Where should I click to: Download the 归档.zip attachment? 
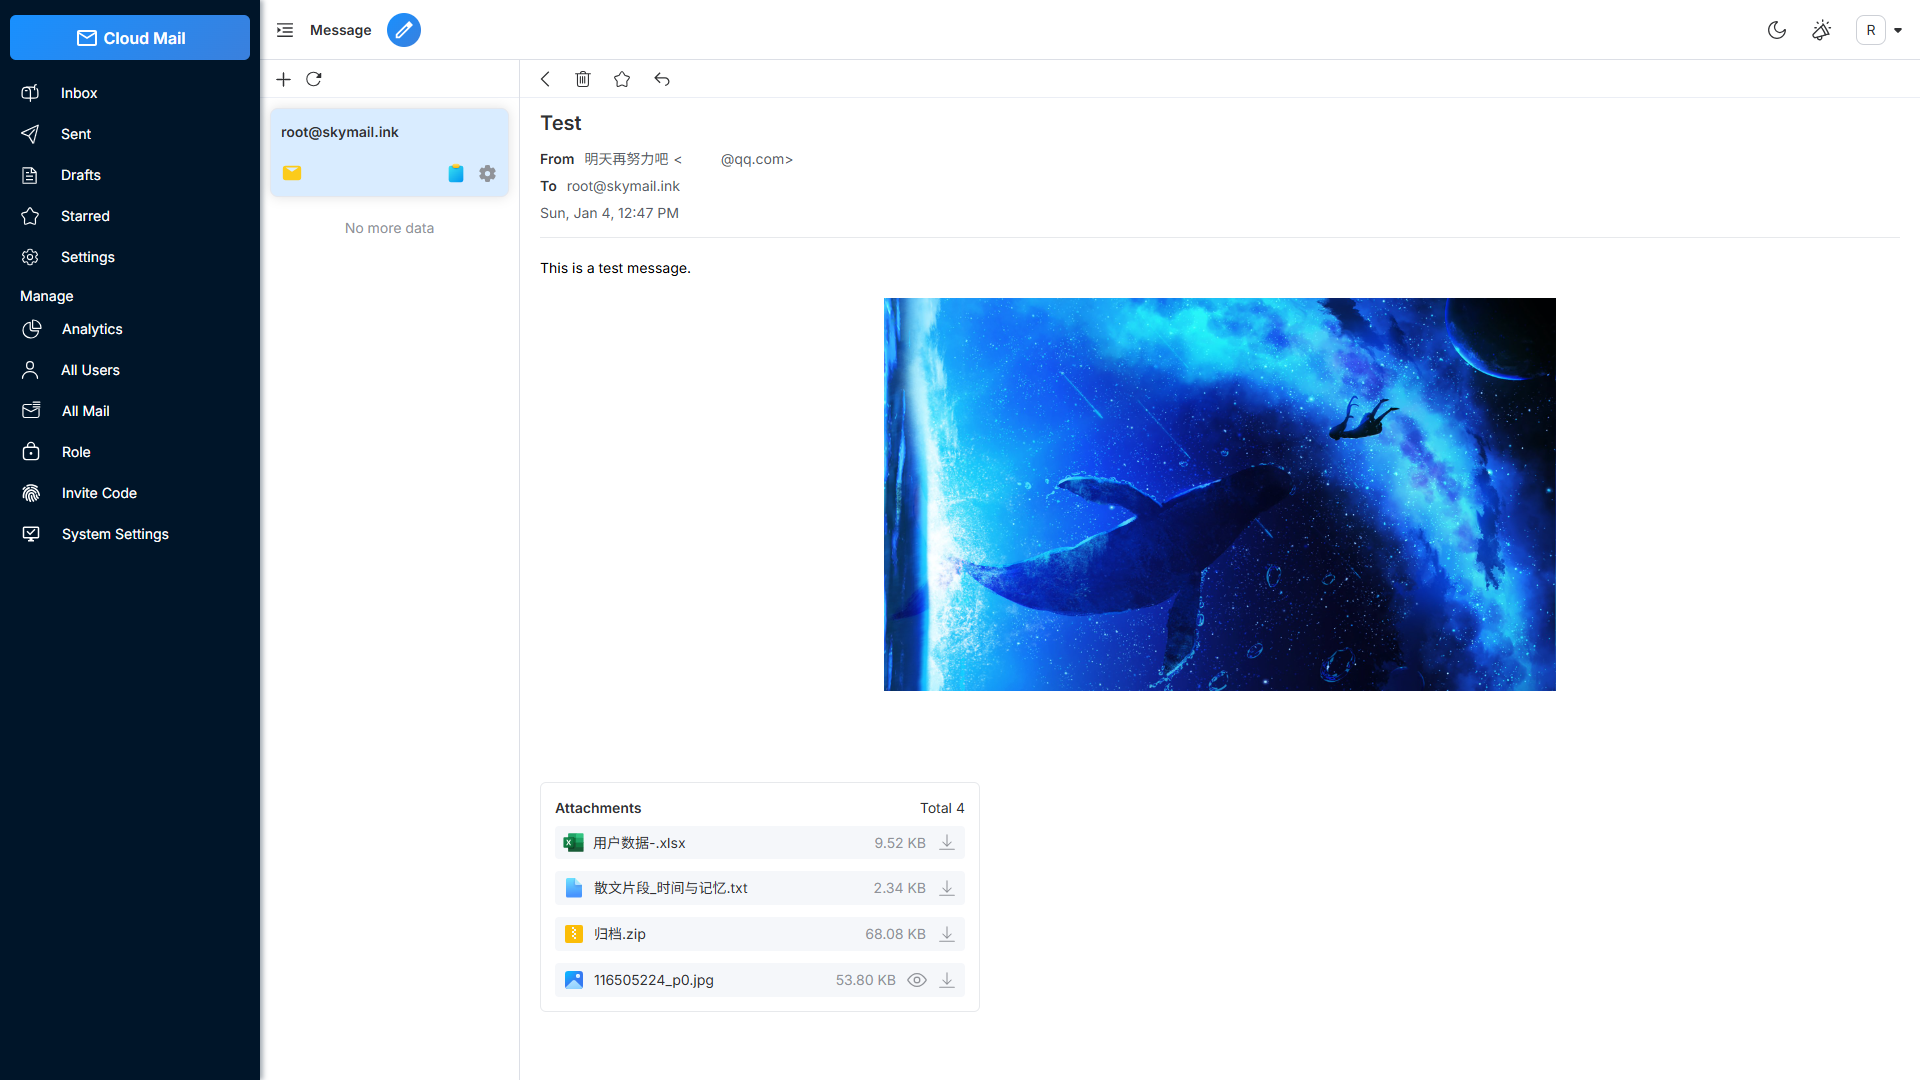947,934
